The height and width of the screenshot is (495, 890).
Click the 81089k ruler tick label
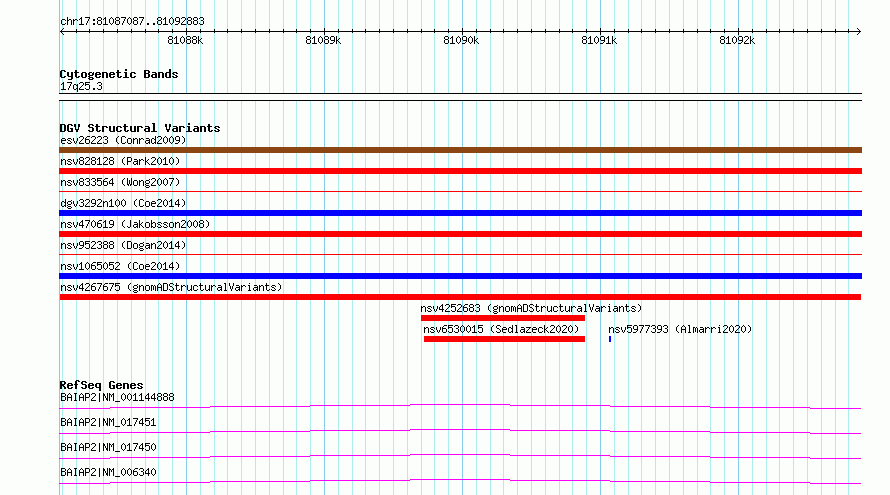point(323,40)
